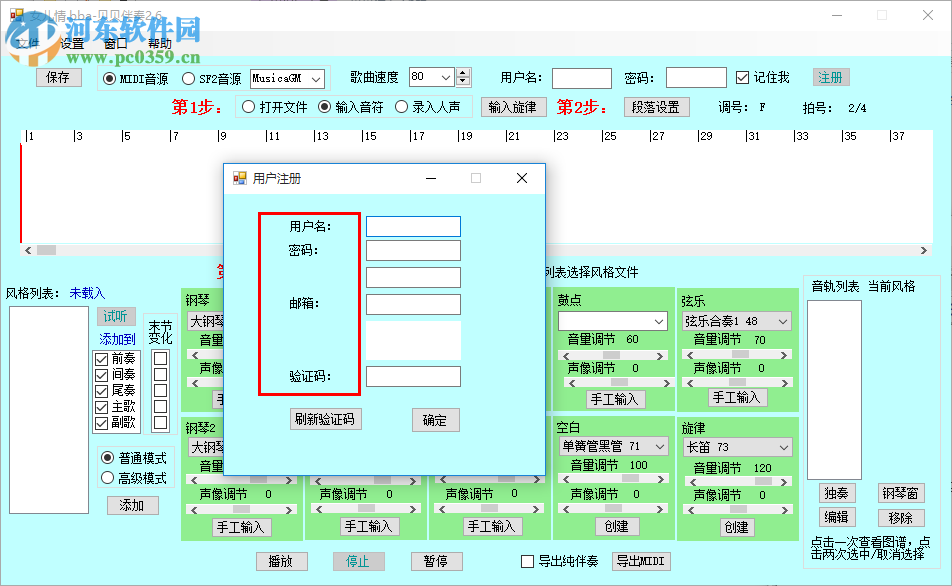
Task: Select the 录入人声 input mode
Action: [x=400, y=107]
